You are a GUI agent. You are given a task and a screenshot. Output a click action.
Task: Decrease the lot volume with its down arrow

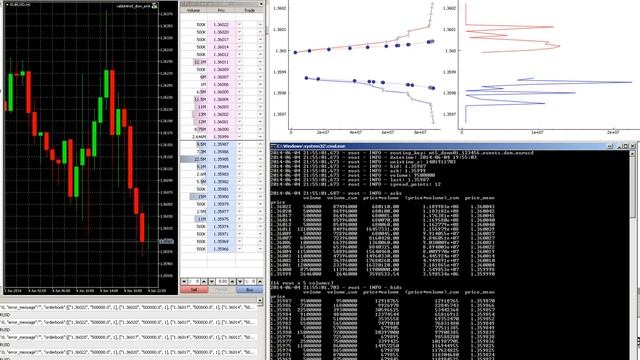point(211,282)
